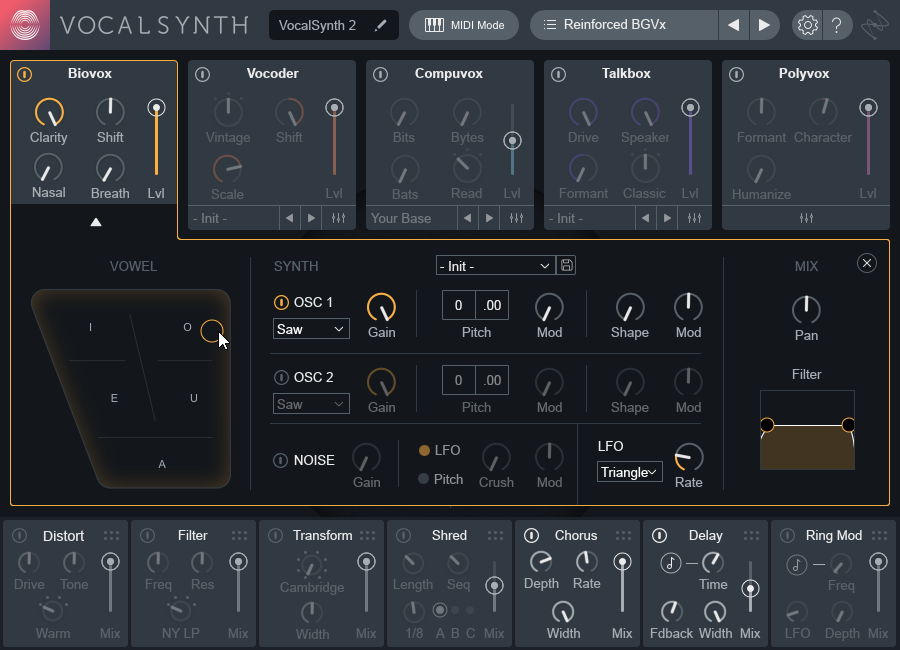Image resolution: width=900 pixels, height=650 pixels.
Task: Close the Biovox advanced panel
Action: (x=867, y=263)
